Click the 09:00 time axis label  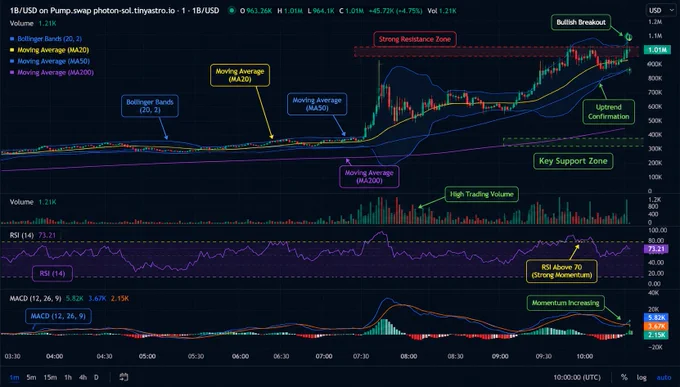(x=500, y=356)
